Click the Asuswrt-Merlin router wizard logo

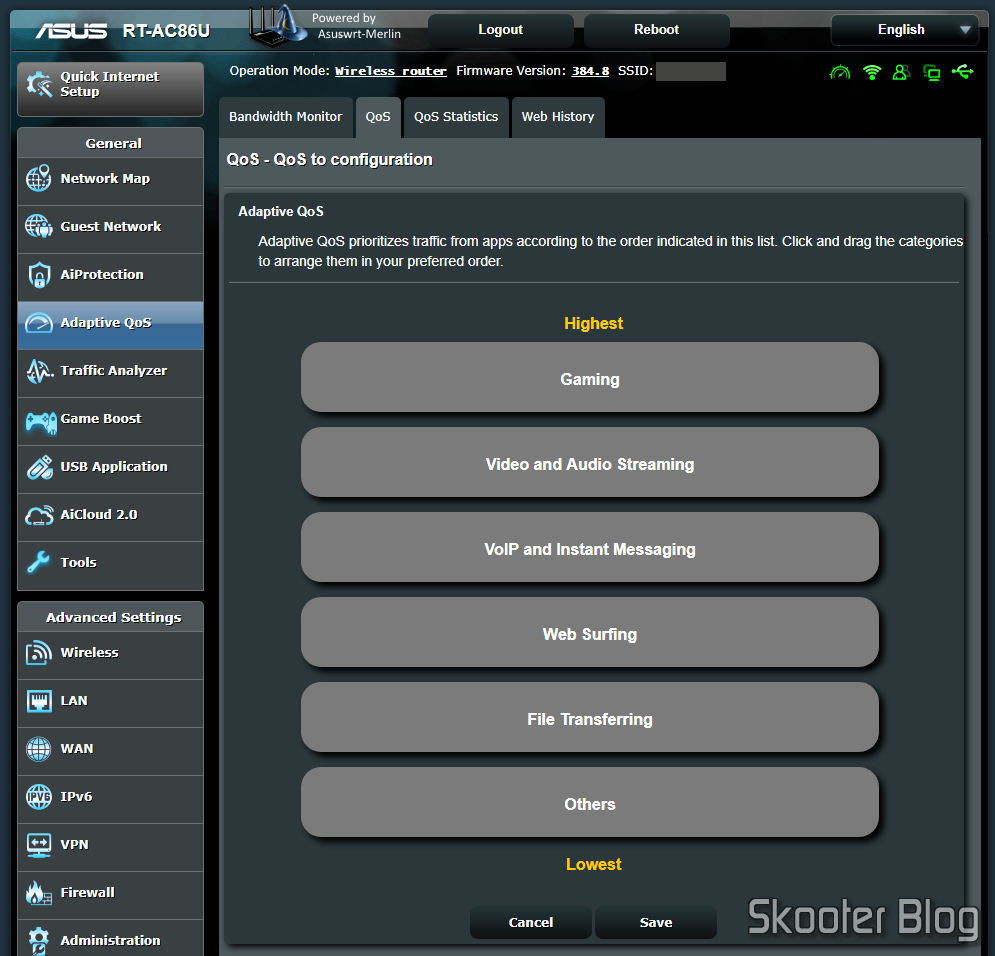[277, 25]
